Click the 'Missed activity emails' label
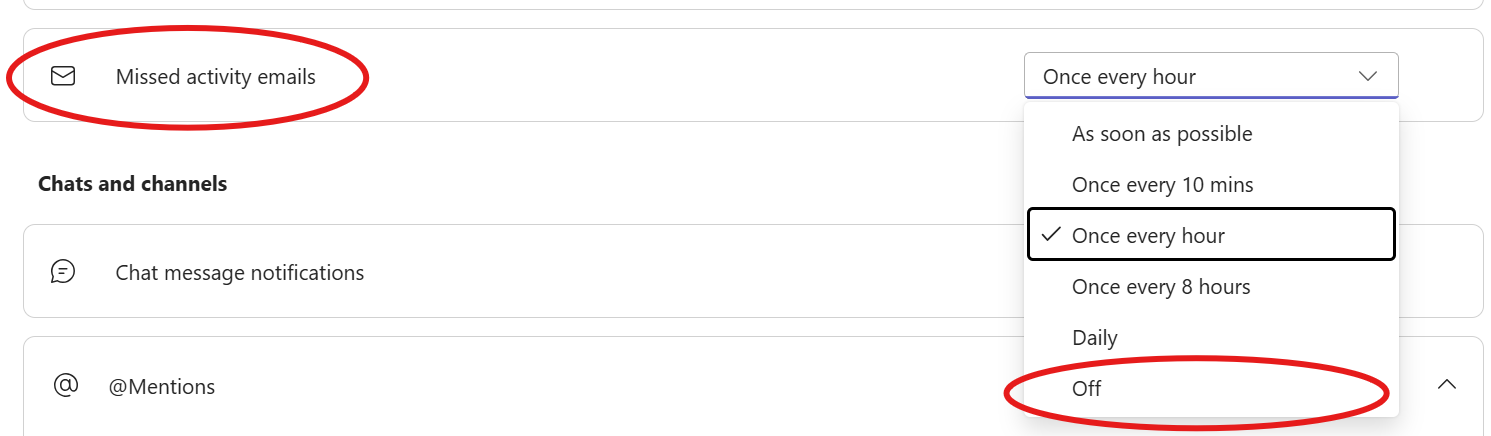1491x436 pixels. click(215, 77)
